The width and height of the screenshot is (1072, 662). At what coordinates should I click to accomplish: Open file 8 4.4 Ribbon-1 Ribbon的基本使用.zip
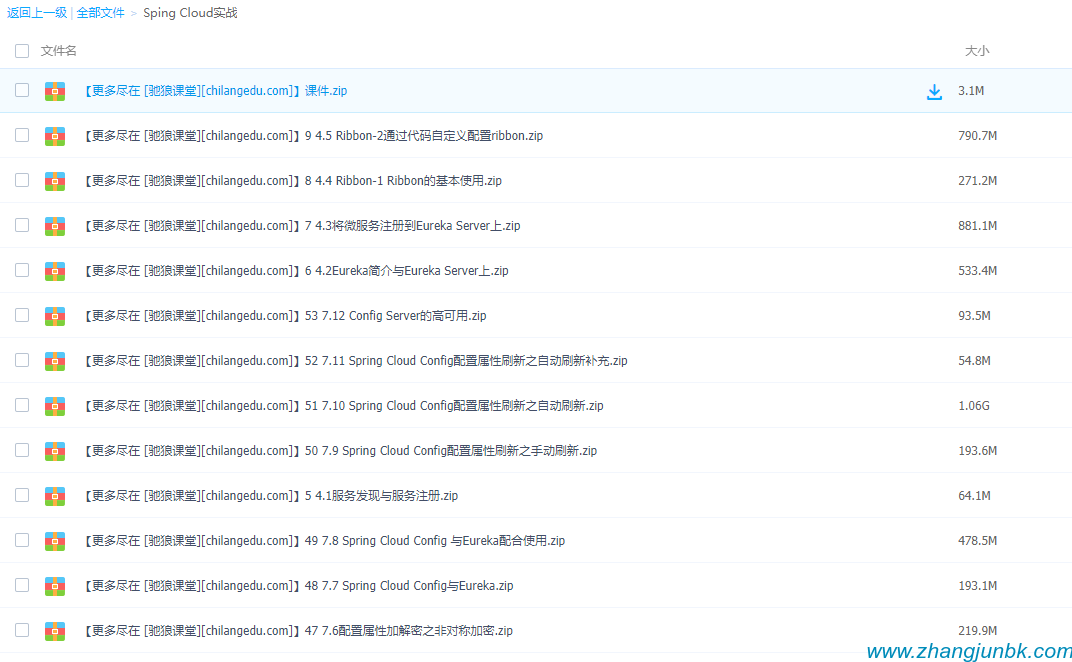click(293, 181)
